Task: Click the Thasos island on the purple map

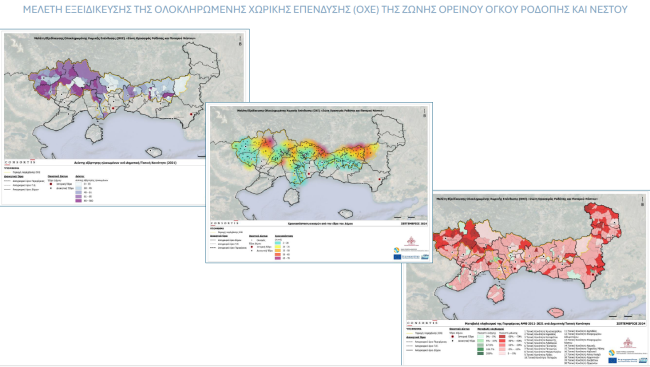Action: pos(94,133)
